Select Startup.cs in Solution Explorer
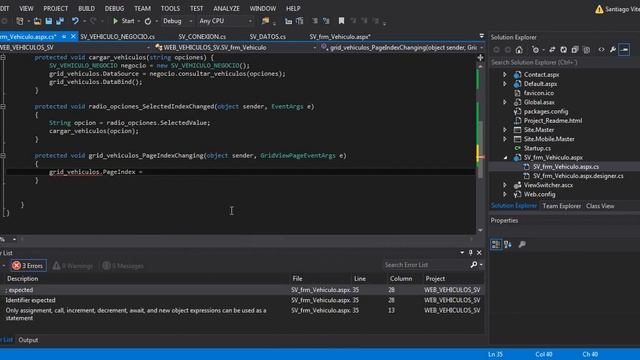 point(537,148)
